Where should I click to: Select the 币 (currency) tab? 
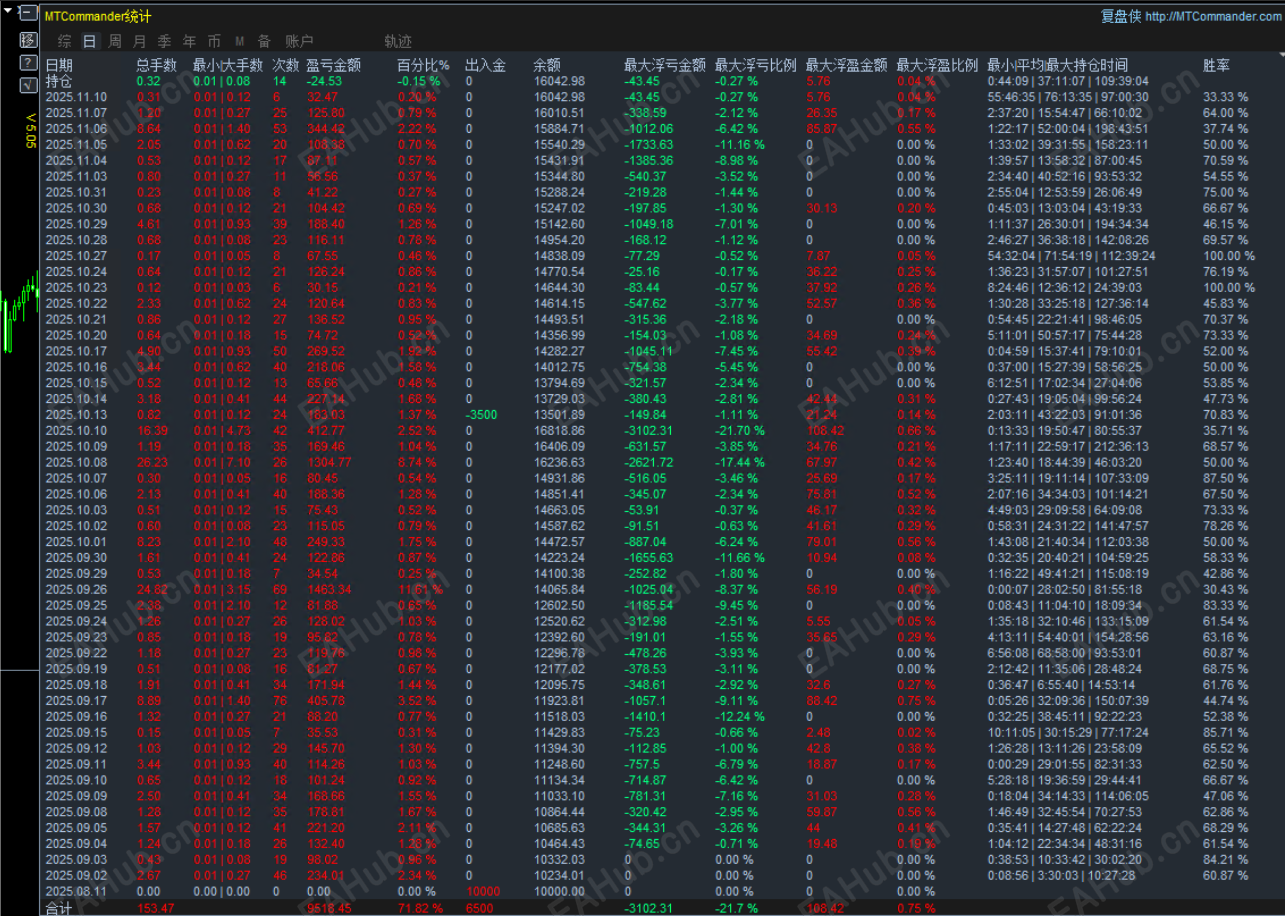coord(214,41)
